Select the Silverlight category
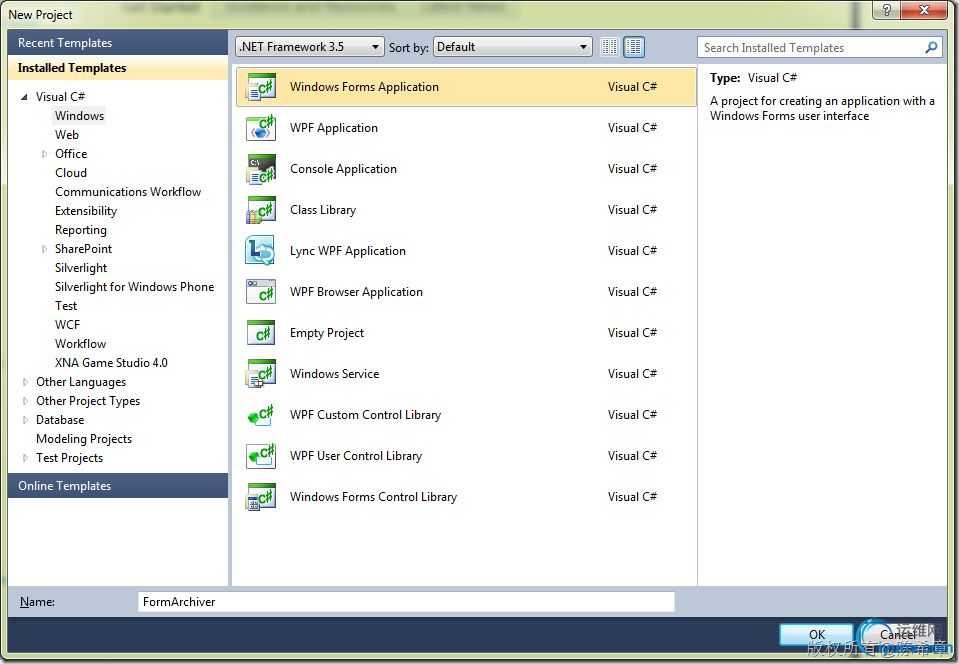 [81, 268]
